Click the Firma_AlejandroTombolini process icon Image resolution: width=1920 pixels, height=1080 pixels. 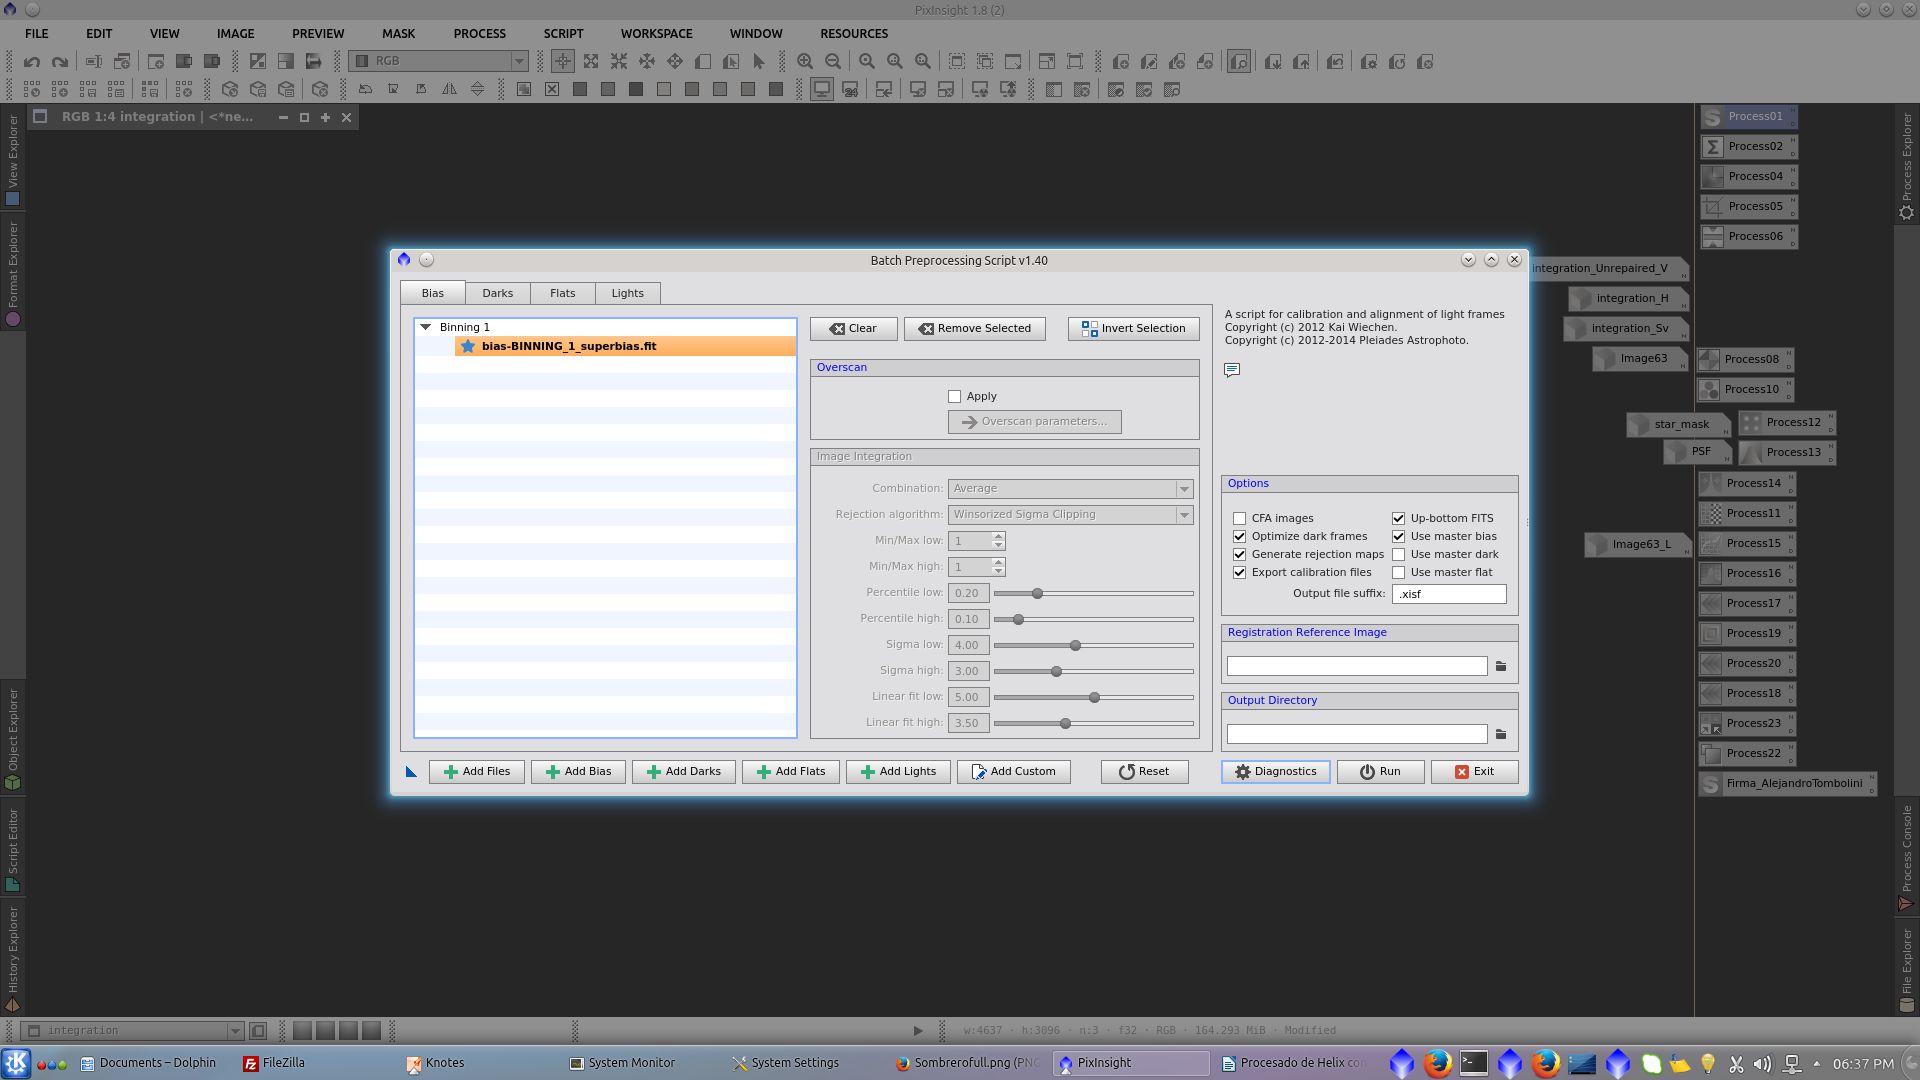pyautogui.click(x=1787, y=783)
